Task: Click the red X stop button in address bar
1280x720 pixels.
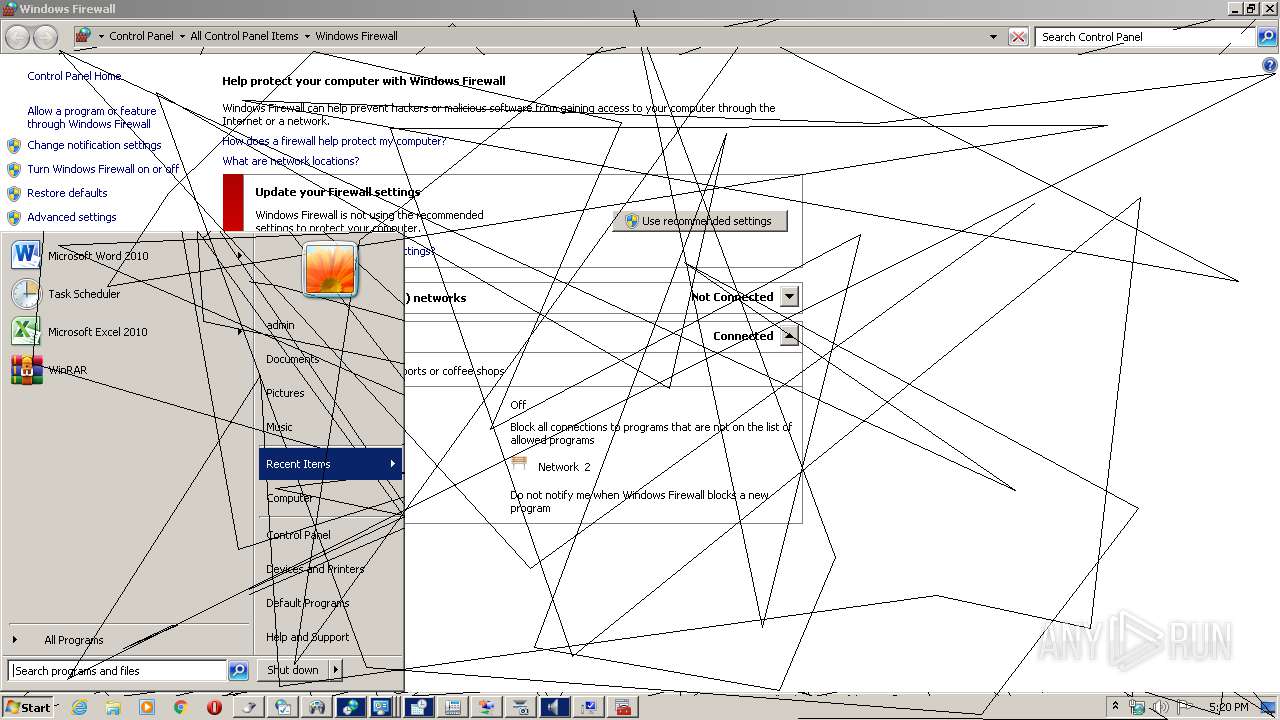Action: click(1018, 37)
